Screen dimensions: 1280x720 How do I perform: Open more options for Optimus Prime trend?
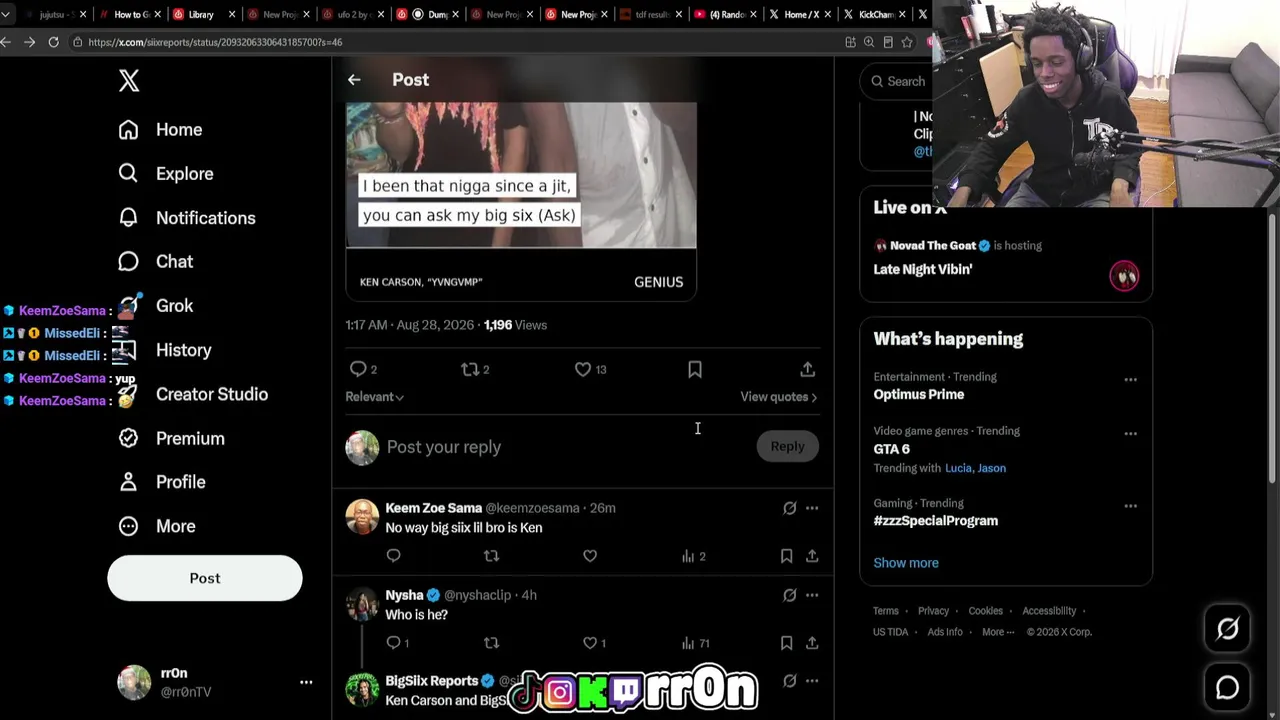tap(1130, 379)
